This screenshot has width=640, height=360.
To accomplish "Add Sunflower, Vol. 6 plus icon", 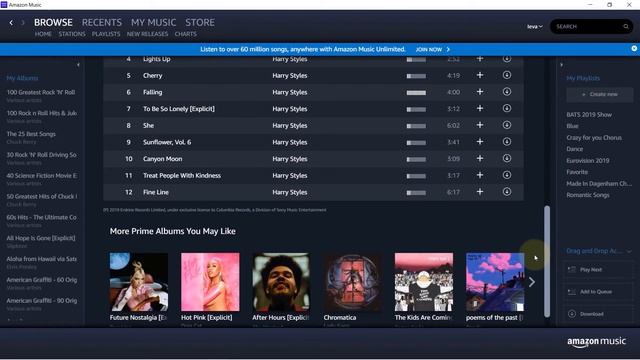I will (x=480, y=142).
